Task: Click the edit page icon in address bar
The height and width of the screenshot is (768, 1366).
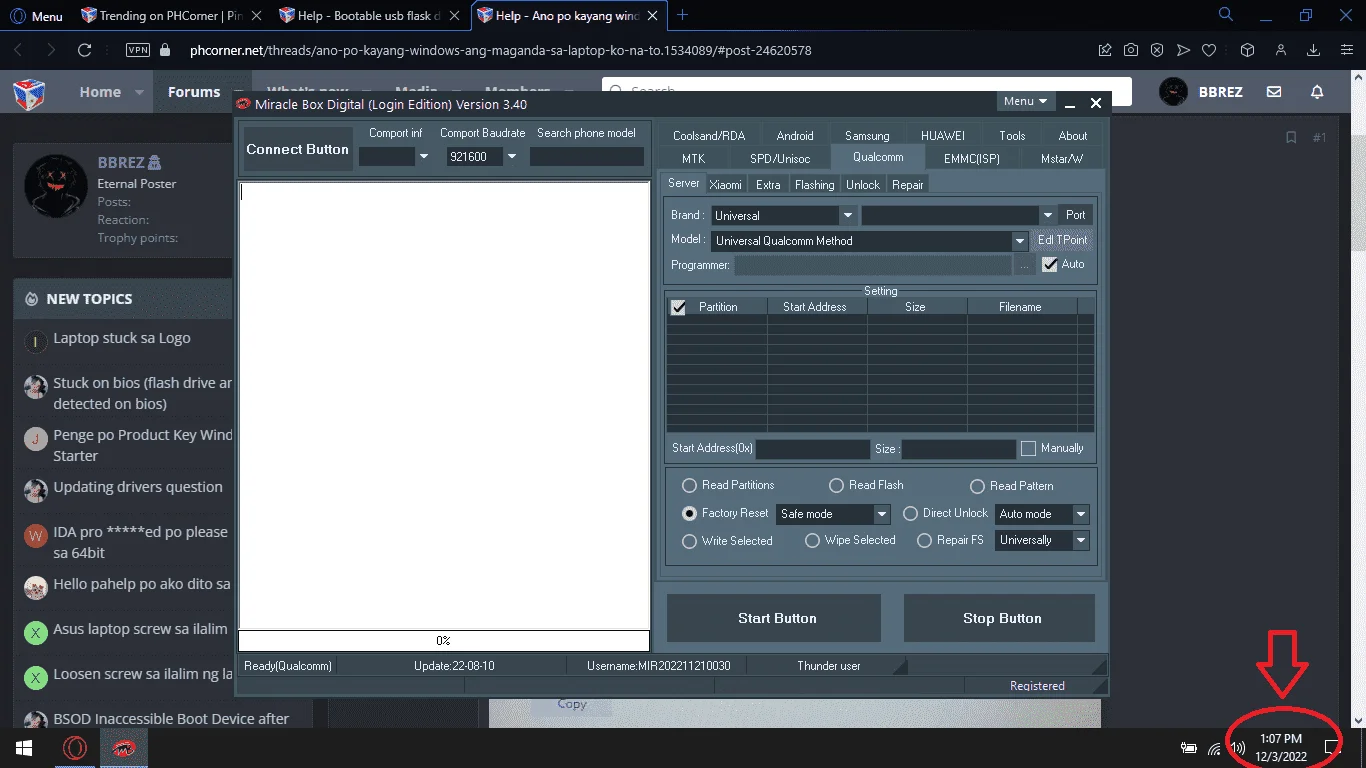Action: coord(1105,50)
